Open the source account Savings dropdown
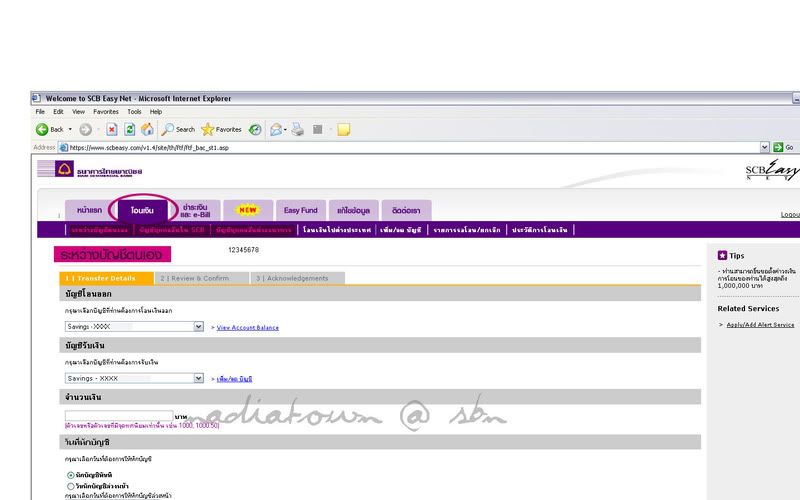Viewport: 800px width, 500px height. point(134,327)
